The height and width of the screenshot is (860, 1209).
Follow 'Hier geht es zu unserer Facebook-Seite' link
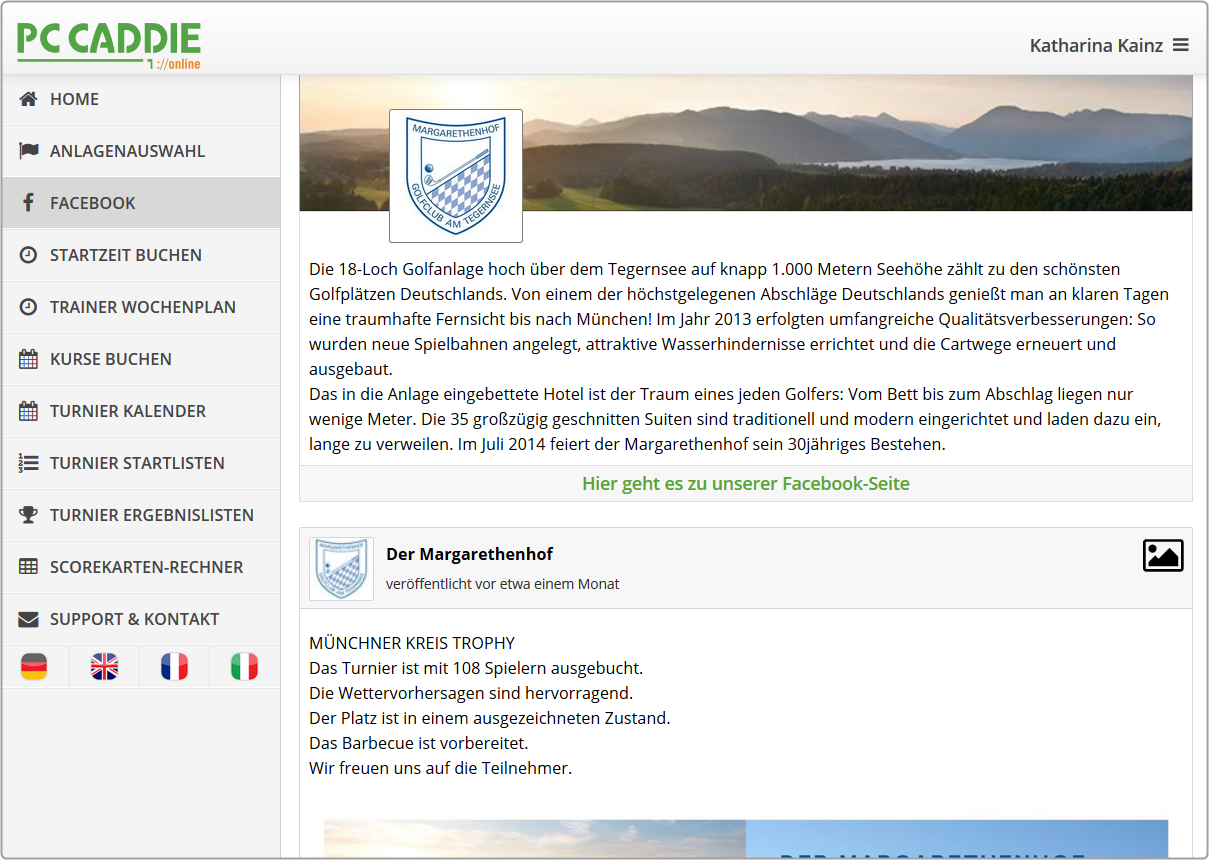pos(746,484)
